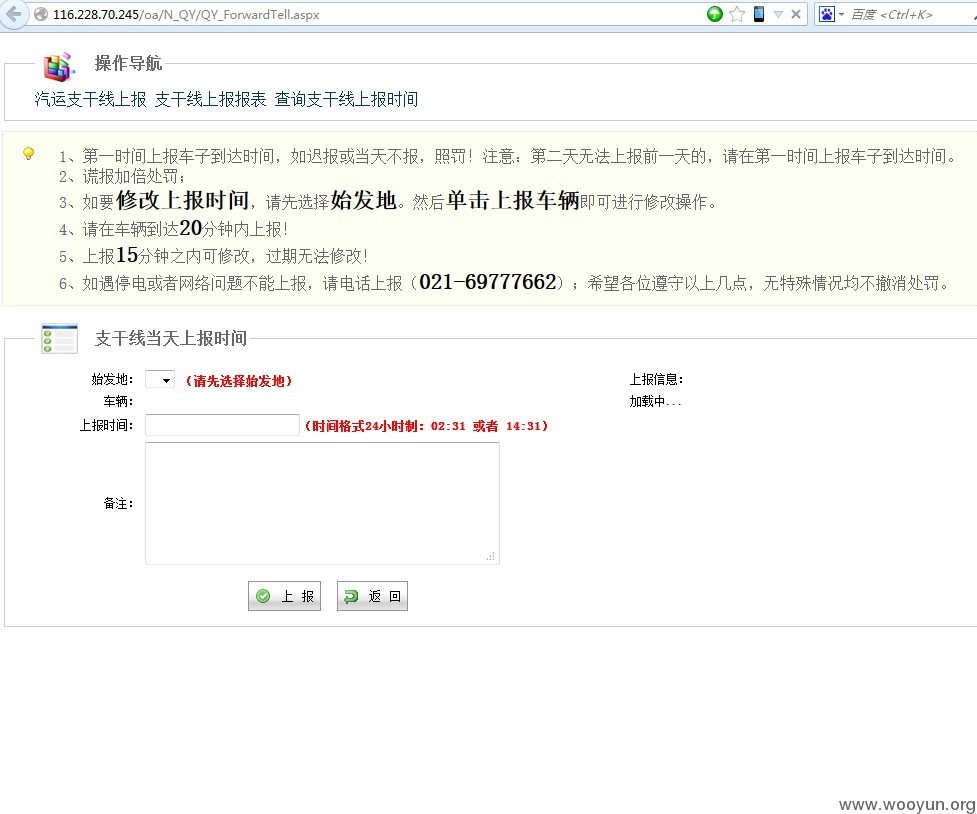
Task: Click the 操作导航 heading text
Action: pos(128,63)
